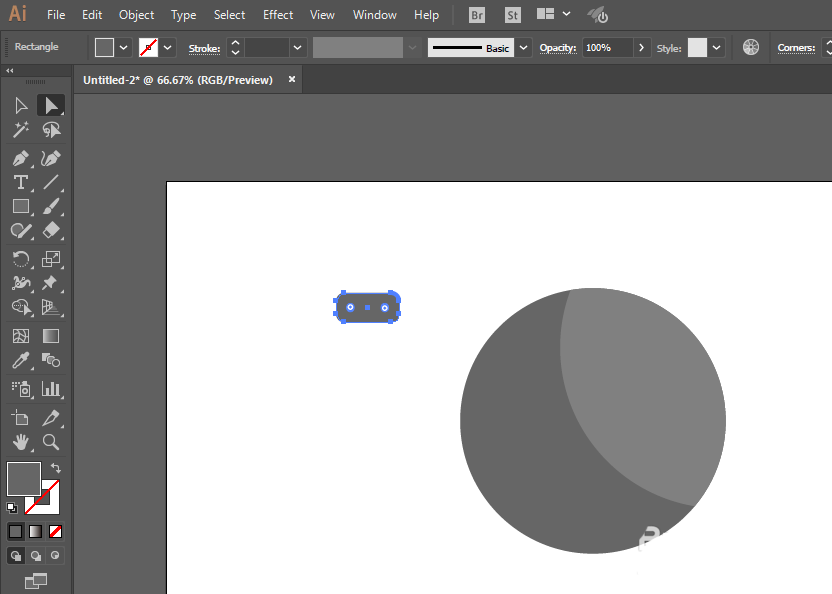Screen dimensions: 832x594
Task: Click the Fill color swatch in toolbox
Action: pos(23,479)
